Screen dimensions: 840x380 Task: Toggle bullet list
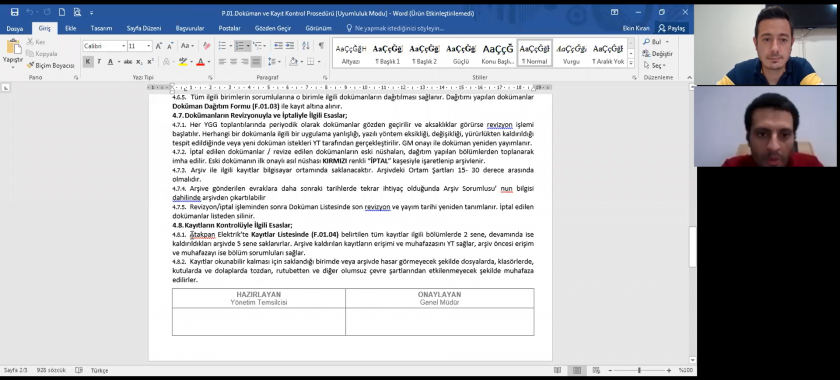[x=222, y=46]
